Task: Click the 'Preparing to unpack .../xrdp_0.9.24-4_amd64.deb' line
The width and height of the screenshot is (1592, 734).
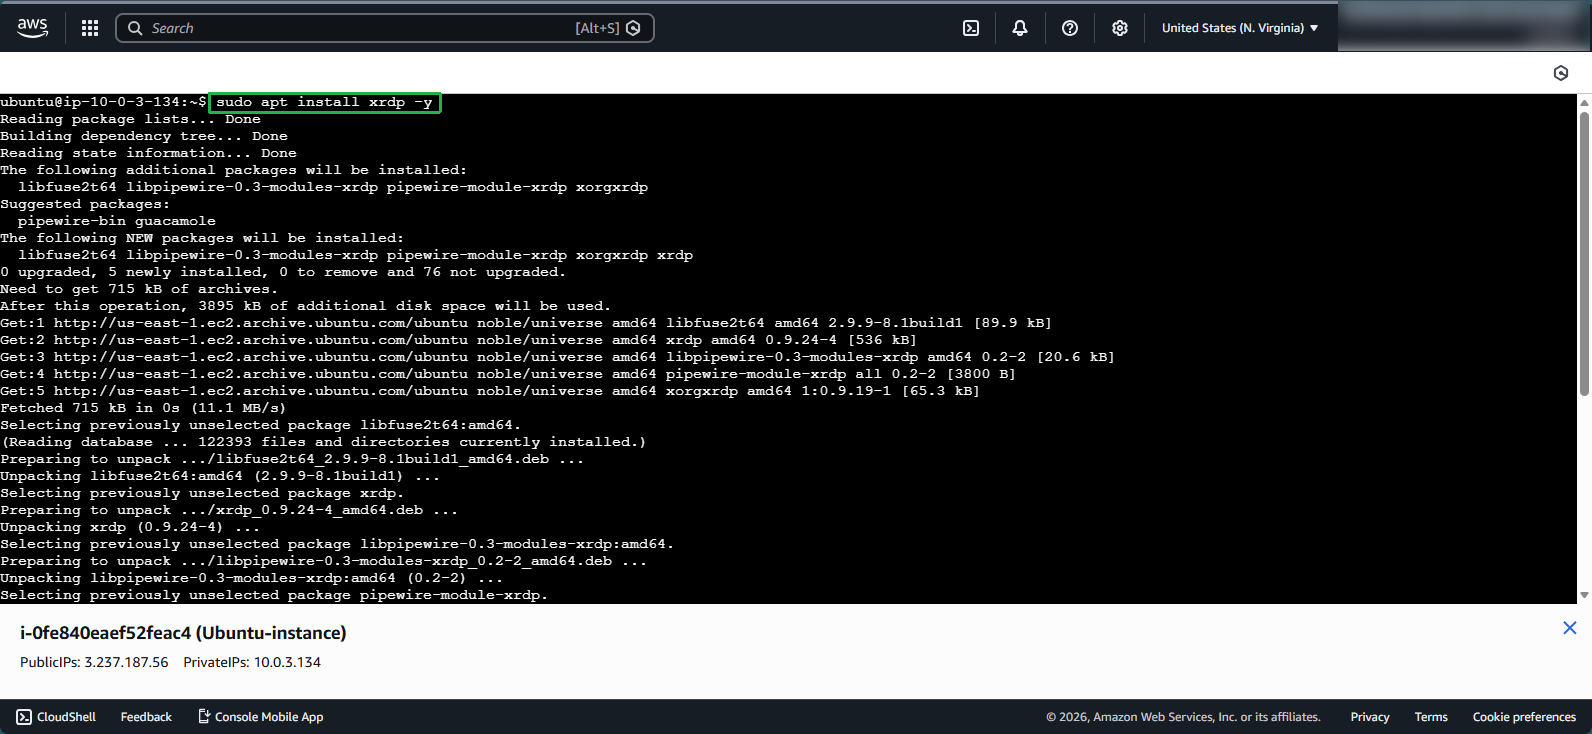Action: tap(229, 510)
